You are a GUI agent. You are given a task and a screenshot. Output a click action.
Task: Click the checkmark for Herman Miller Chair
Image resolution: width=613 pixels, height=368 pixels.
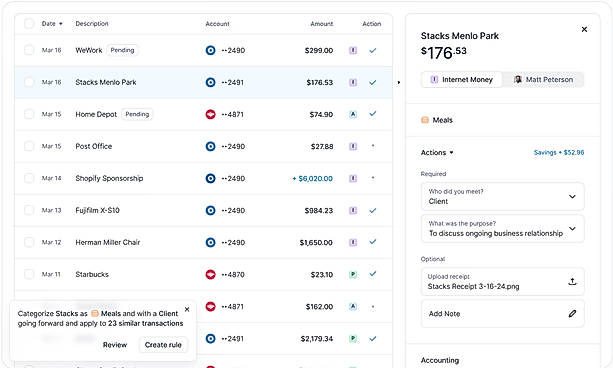(x=373, y=242)
